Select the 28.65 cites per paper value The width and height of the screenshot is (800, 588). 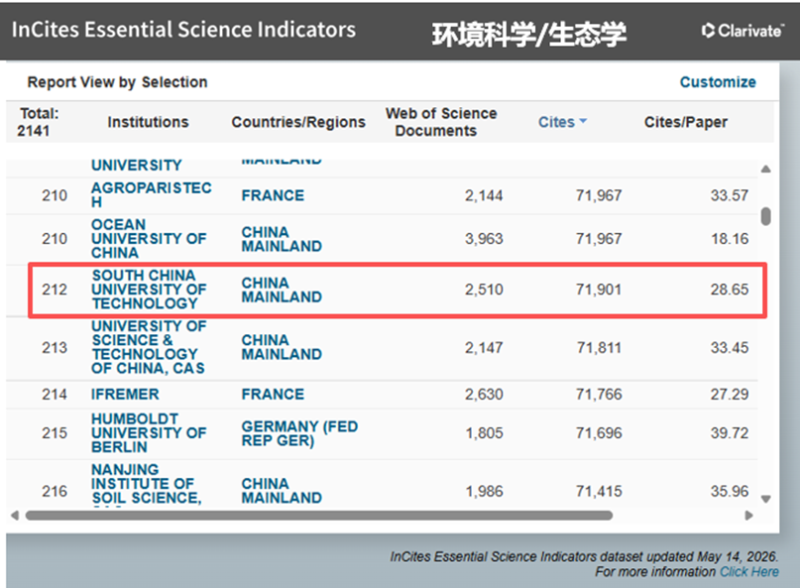click(729, 289)
